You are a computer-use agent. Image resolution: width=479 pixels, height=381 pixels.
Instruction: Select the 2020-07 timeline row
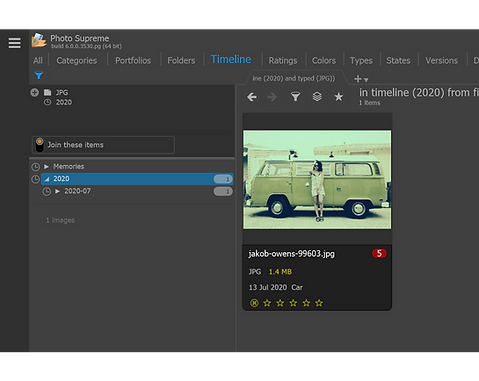click(x=137, y=191)
